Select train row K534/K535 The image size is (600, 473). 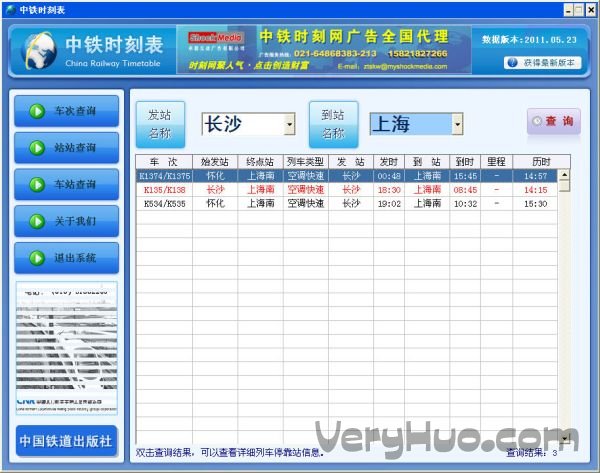pos(347,203)
